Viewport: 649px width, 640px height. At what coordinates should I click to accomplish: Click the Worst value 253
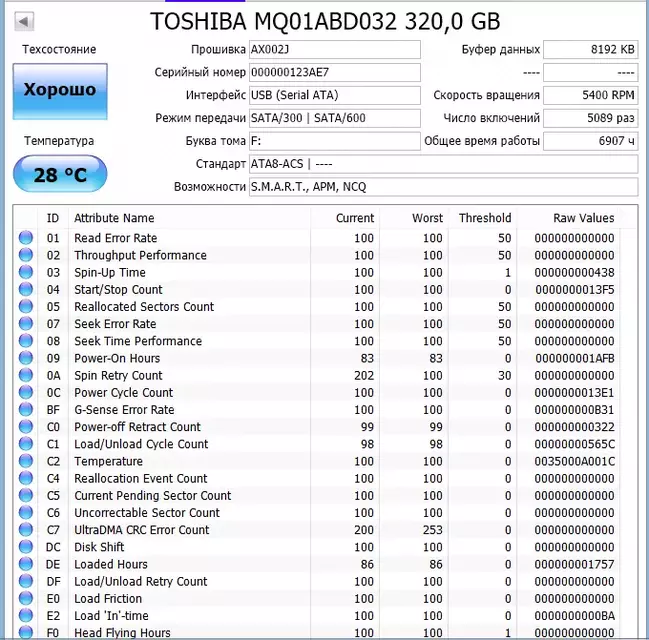coord(433,530)
